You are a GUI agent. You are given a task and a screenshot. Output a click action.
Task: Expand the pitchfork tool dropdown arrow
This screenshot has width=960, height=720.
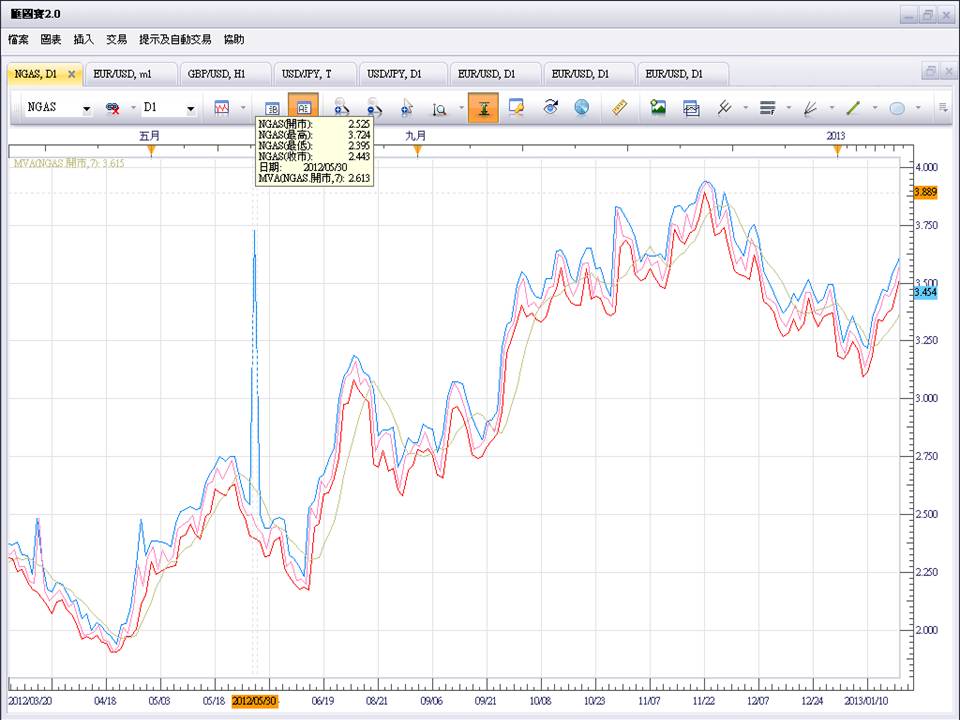(746, 108)
